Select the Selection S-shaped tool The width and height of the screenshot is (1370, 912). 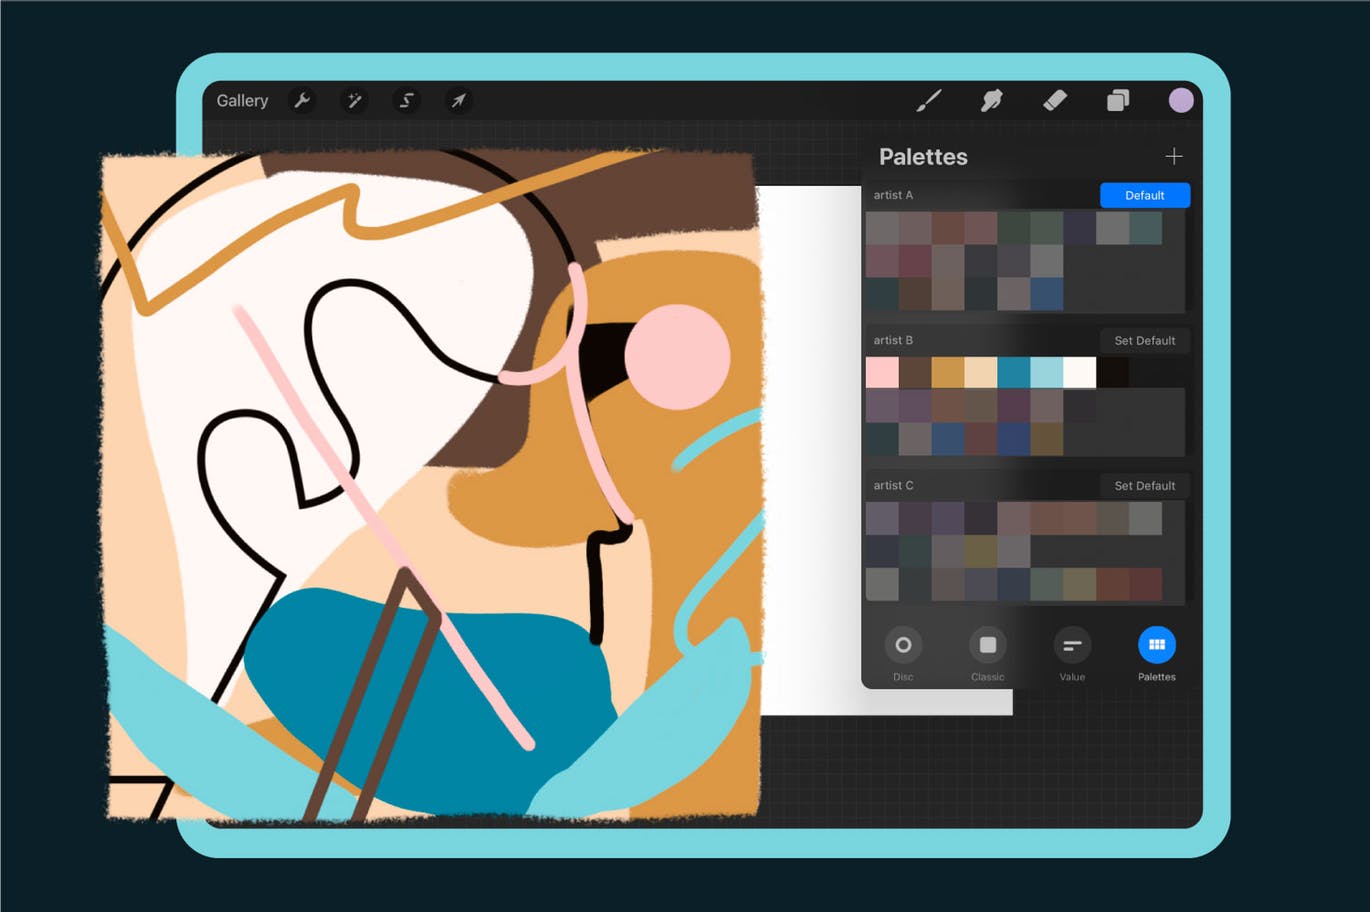pyautogui.click(x=406, y=100)
